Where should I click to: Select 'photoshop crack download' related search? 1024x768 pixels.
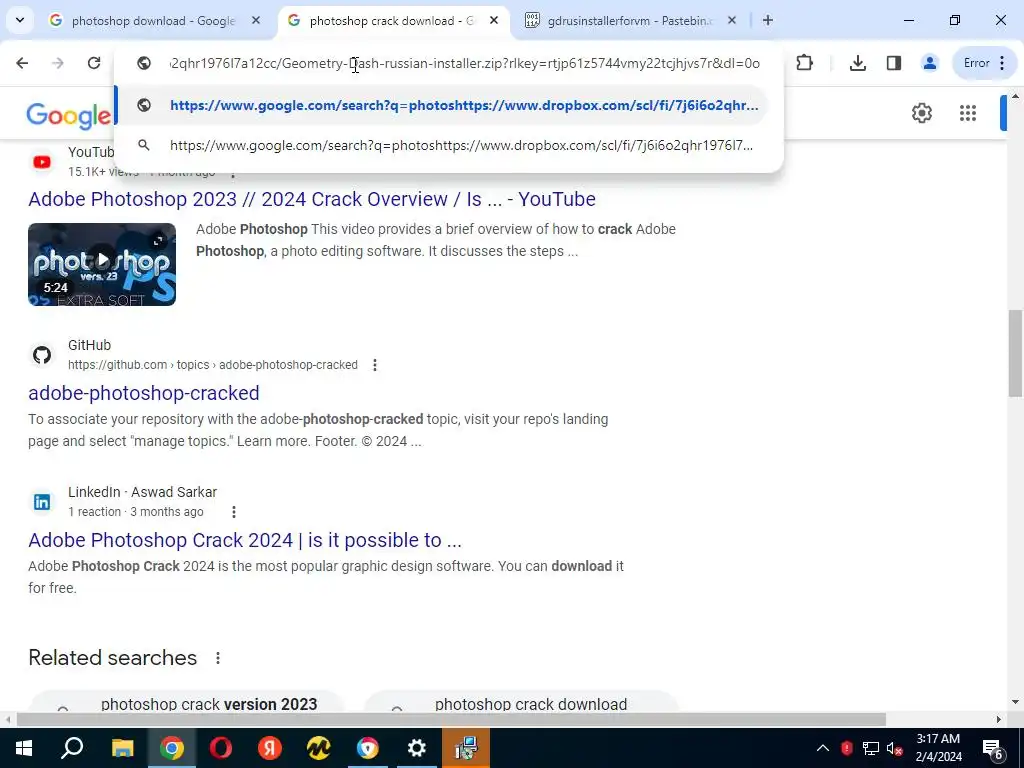[521, 705]
